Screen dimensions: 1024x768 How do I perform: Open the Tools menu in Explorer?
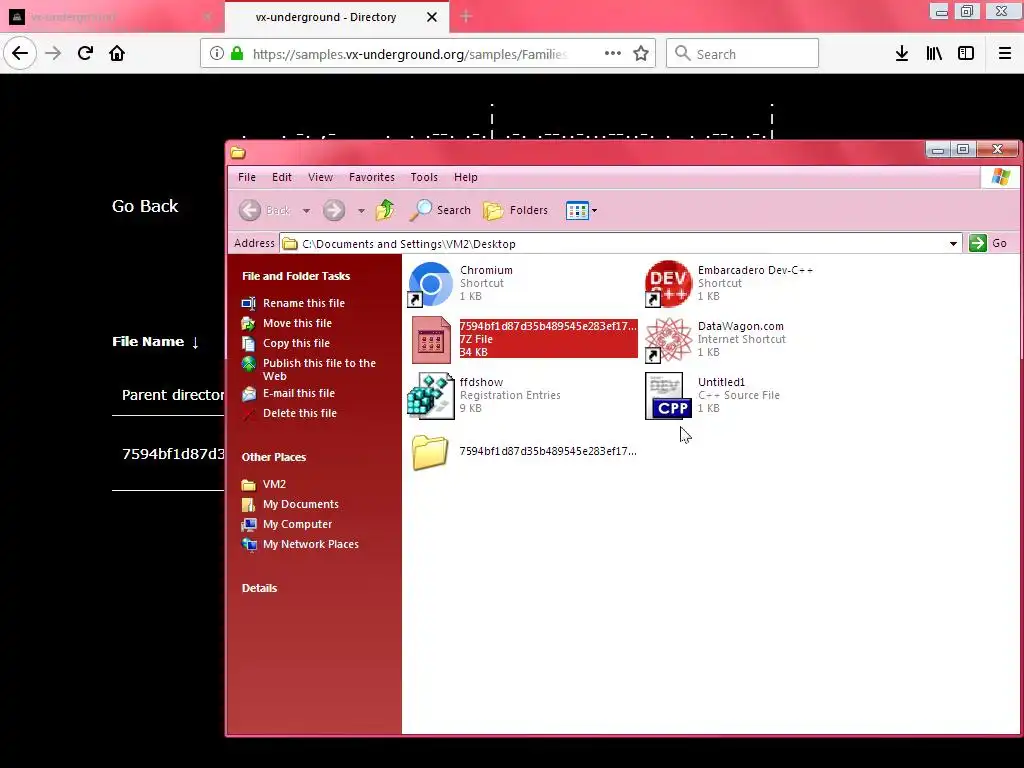click(424, 177)
